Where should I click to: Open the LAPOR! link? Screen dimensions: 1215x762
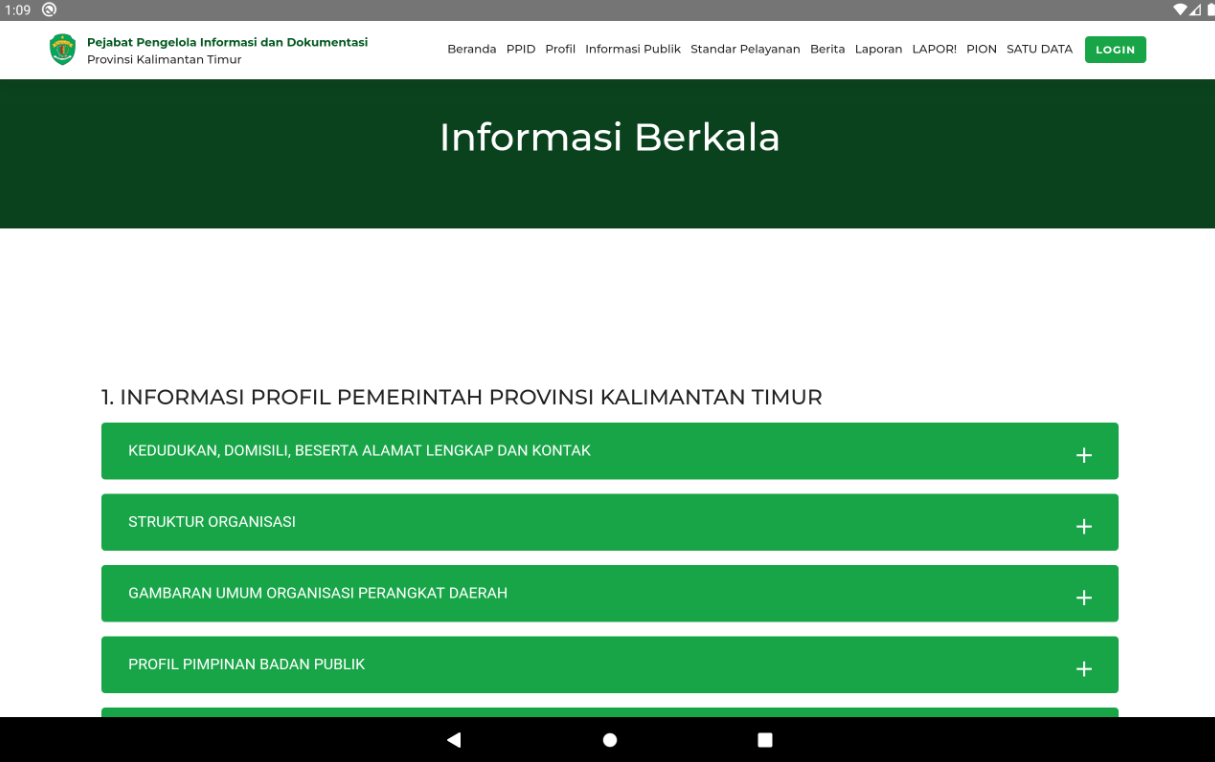tap(934, 49)
